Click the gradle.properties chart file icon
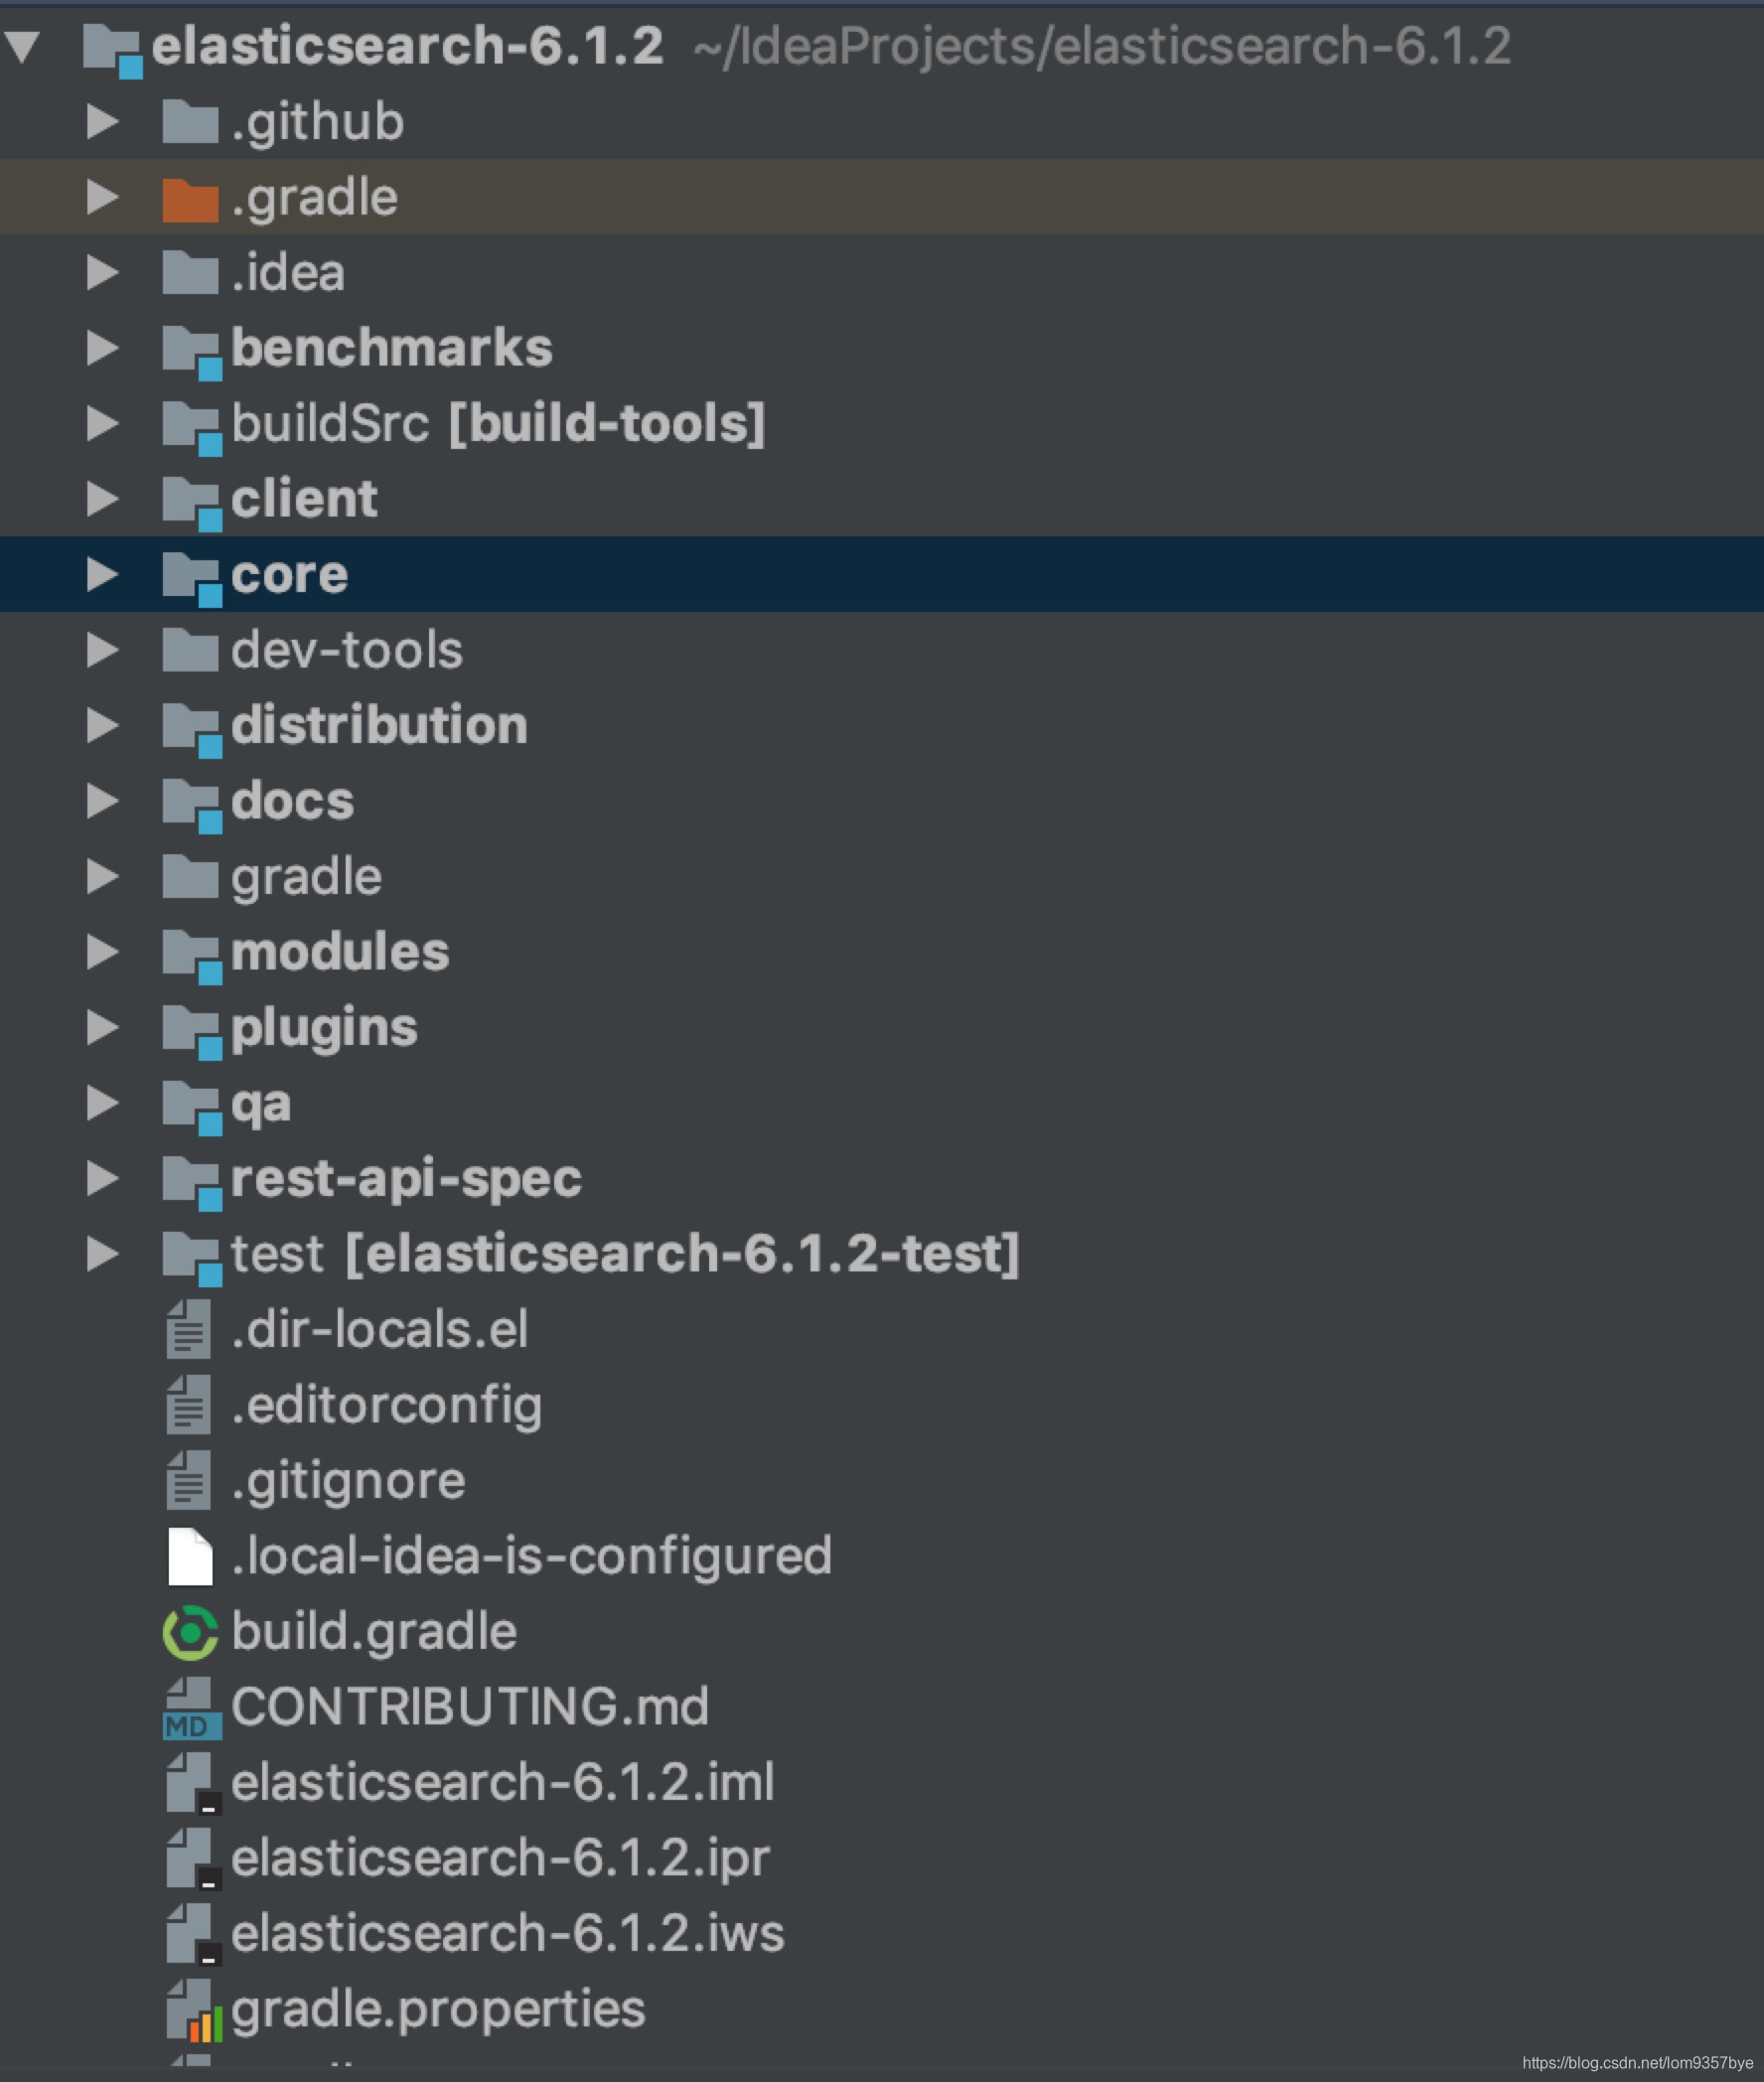Screen dimensions: 1764x2082 click(x=194, y=2011)
